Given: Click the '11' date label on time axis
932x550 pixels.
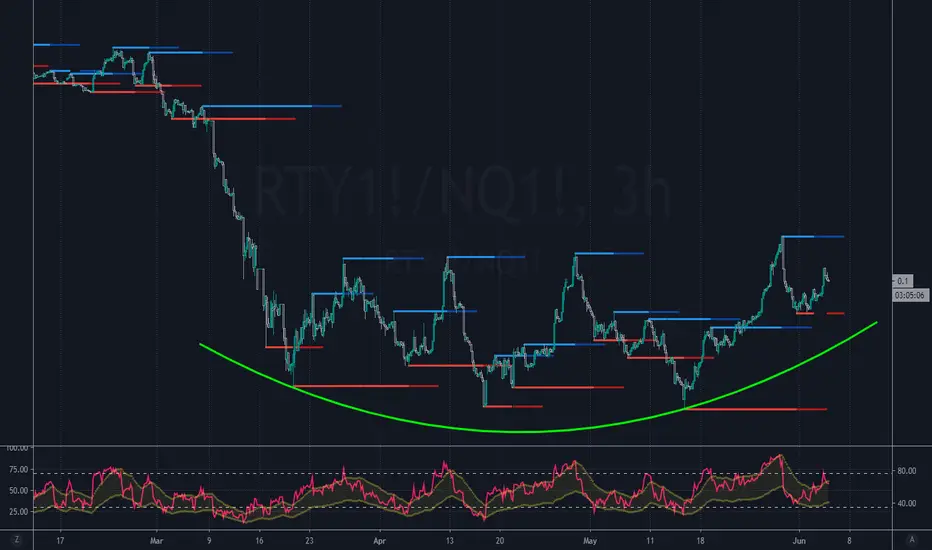Looking at the screenshot, I should [650, 541].
